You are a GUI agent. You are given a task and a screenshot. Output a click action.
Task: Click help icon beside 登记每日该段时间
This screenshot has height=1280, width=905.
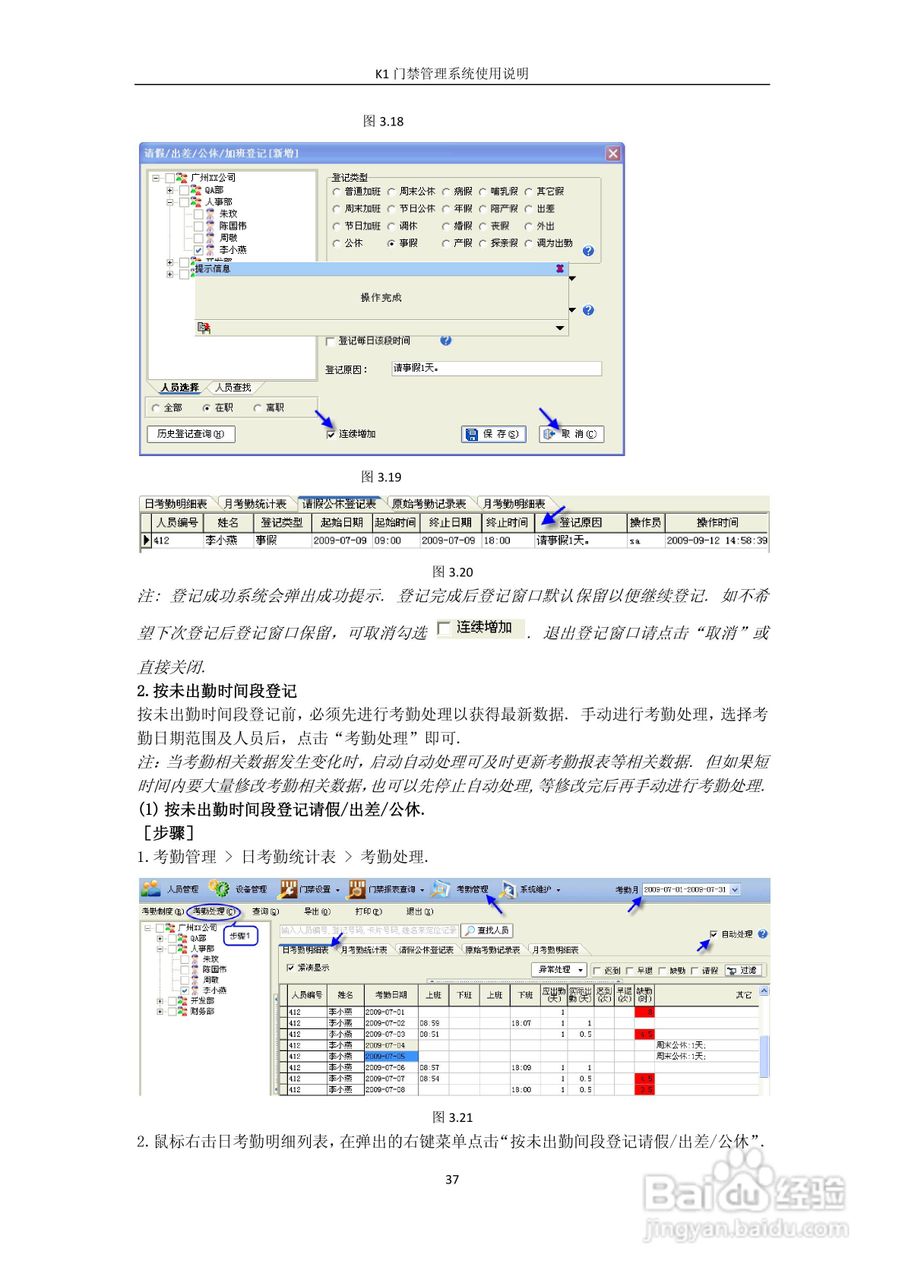[x=445, y=341]
